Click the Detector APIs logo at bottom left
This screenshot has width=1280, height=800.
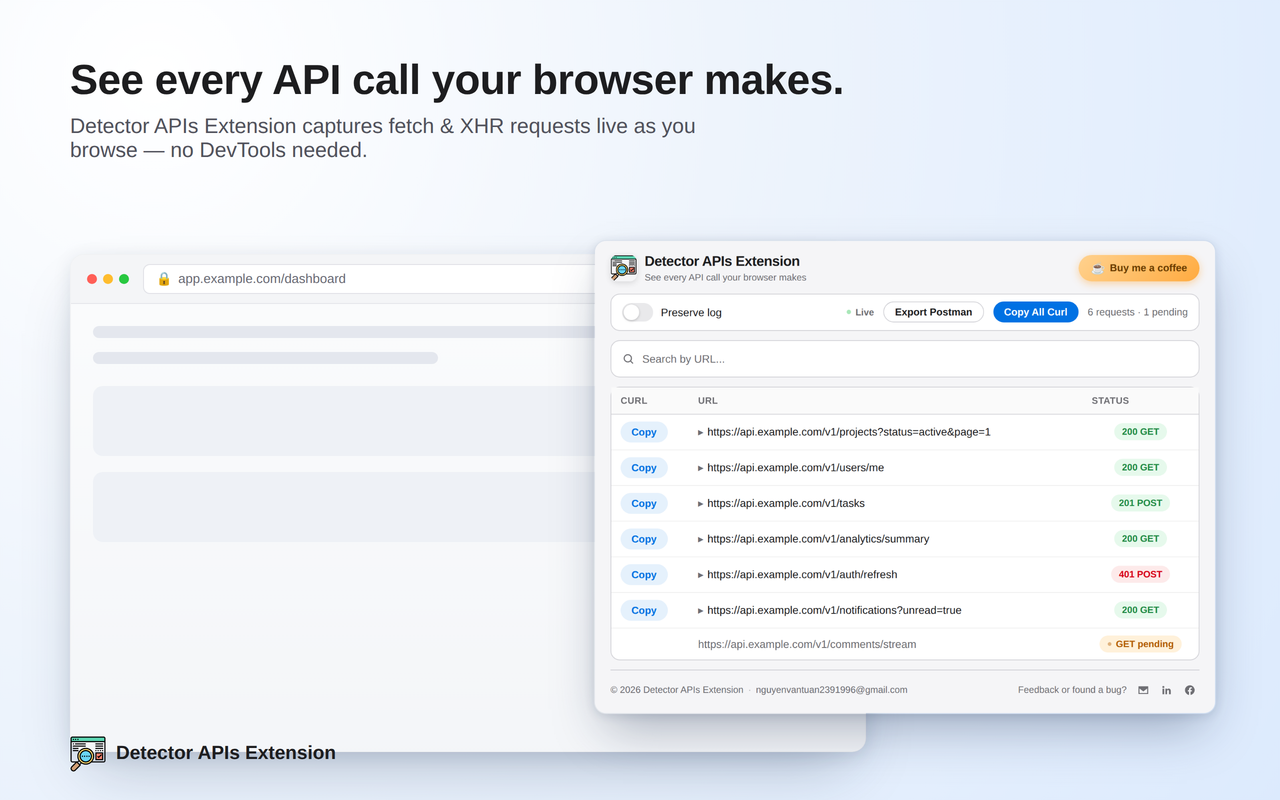click(x=88, y=753)
